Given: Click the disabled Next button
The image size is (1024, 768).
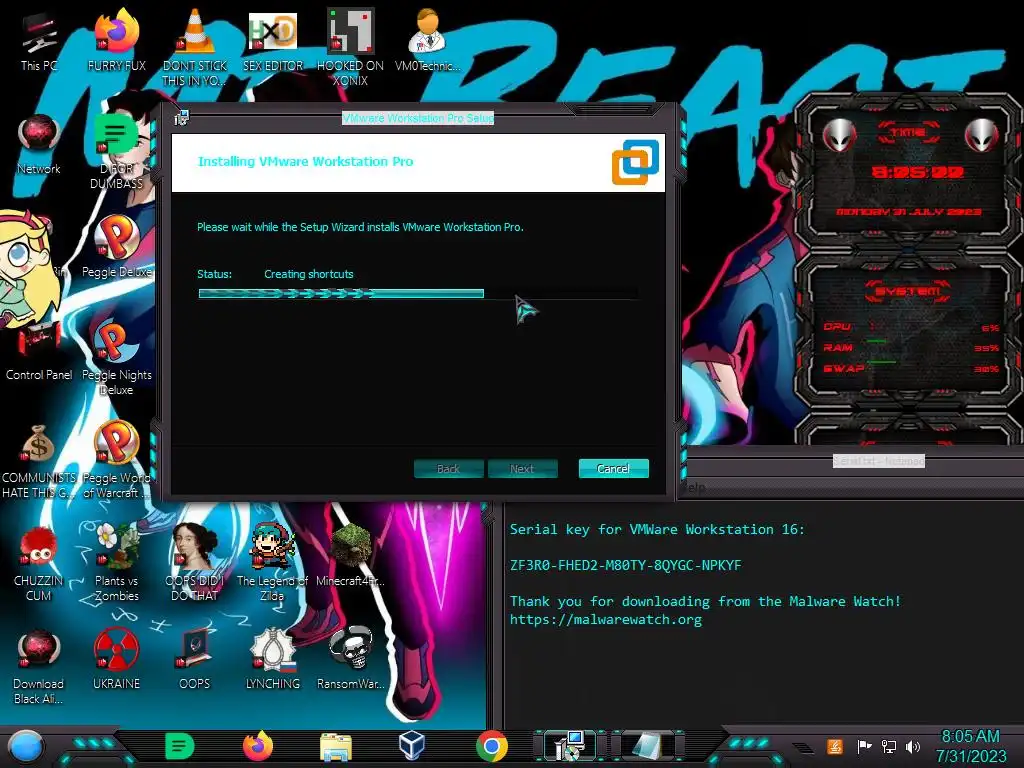Looking at the screenshot, I should coord(522,468).
